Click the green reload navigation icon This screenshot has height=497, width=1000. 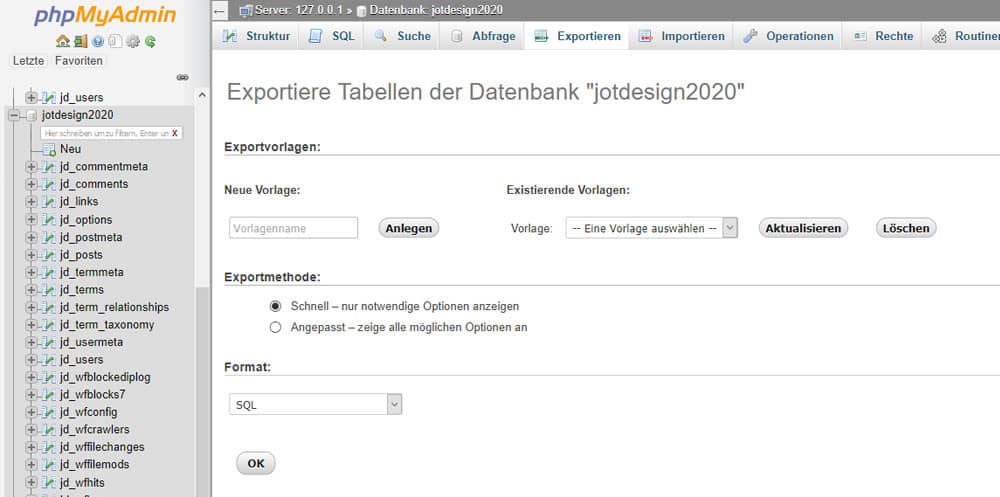pos(150,41)
